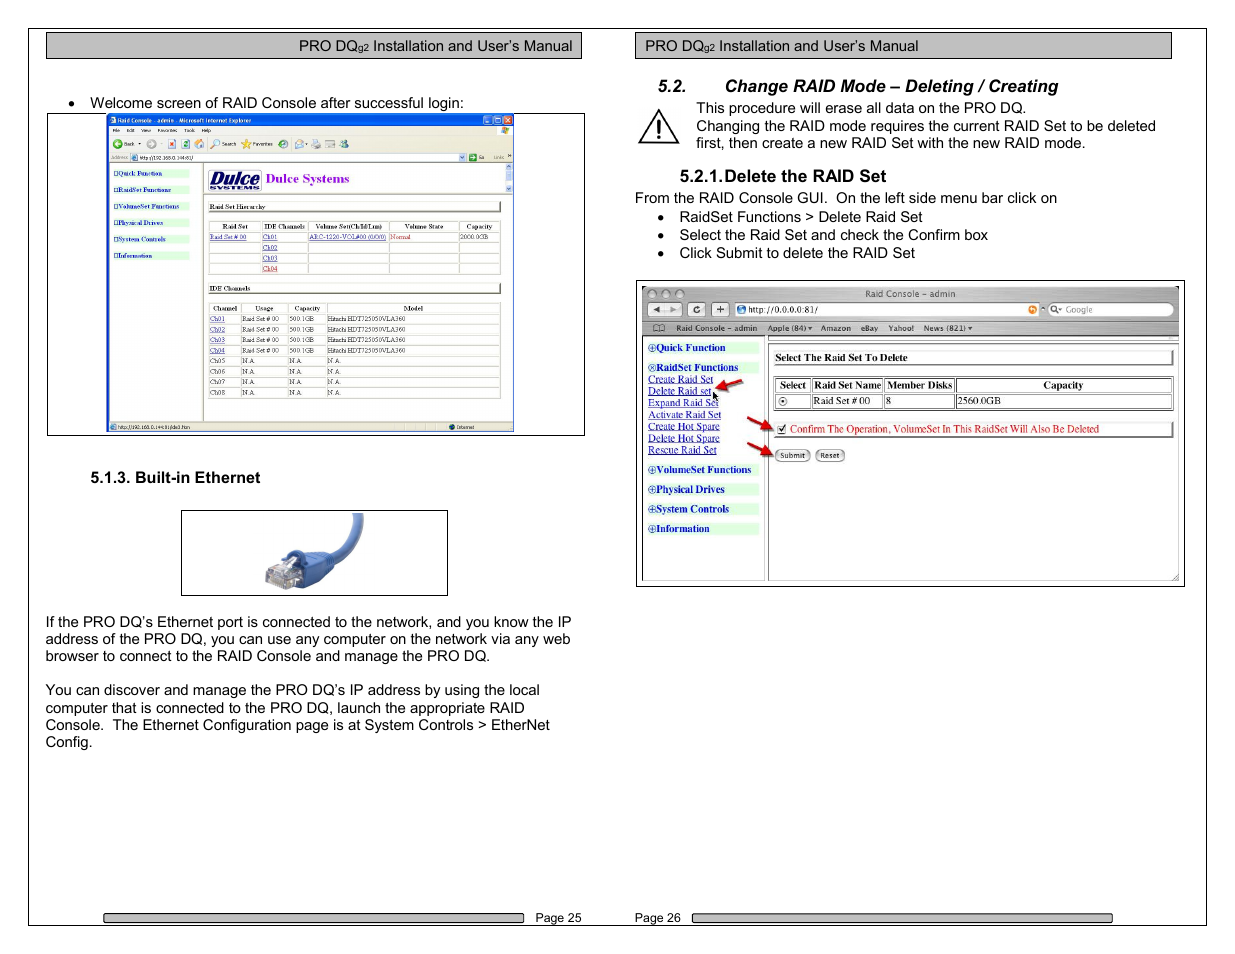Click Activate Raid Set link
Image resolution: width=1235 pixels, height=954 pixels.
click(x=684, y=415)
